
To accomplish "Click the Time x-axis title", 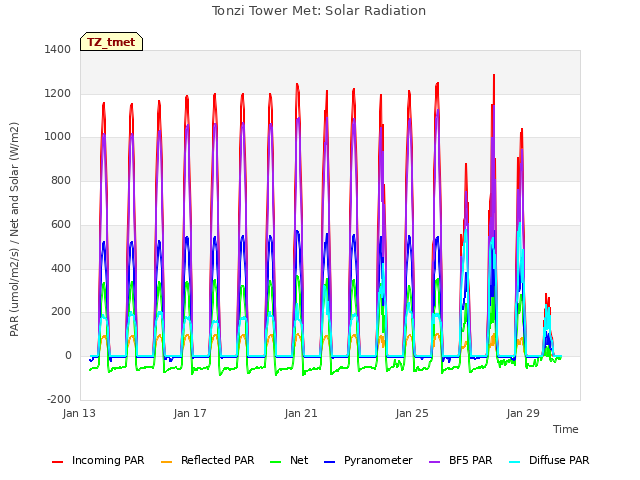I will pos(566,429).
